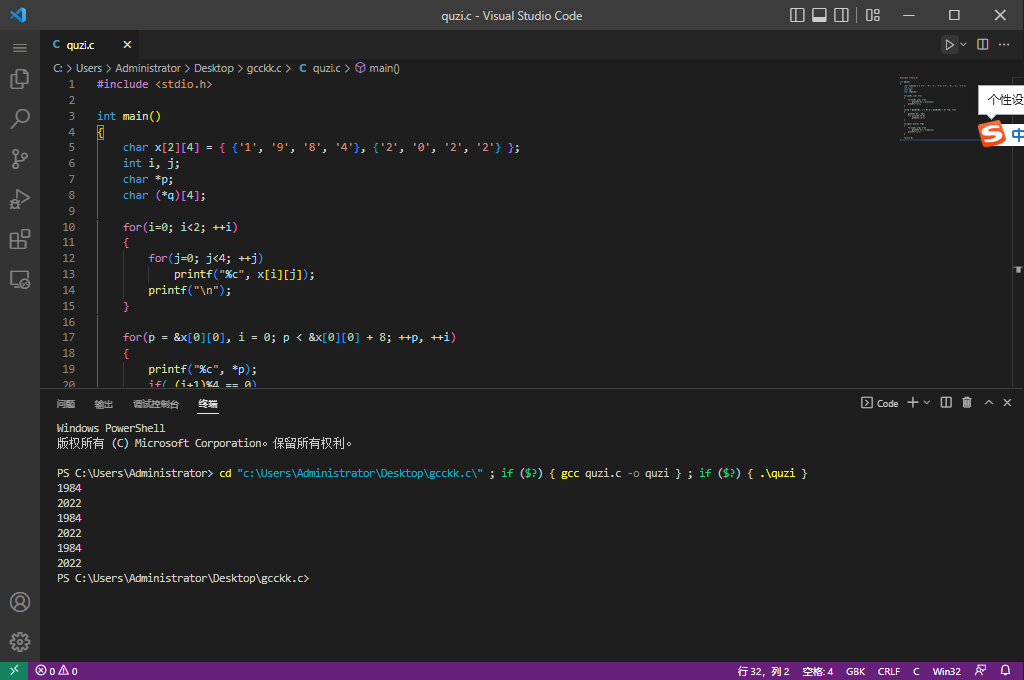1024x680 pixels.
Task: Toggle the secondary side bar layout button
Action: tap(842, 15)
